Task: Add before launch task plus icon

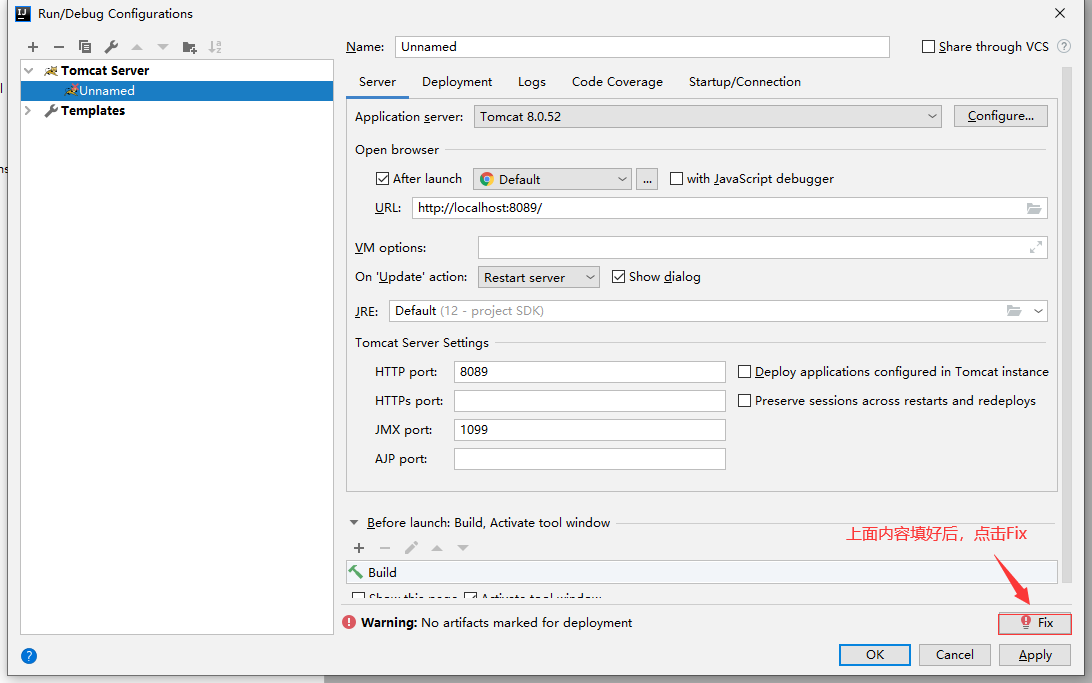Action: [359, 548]
